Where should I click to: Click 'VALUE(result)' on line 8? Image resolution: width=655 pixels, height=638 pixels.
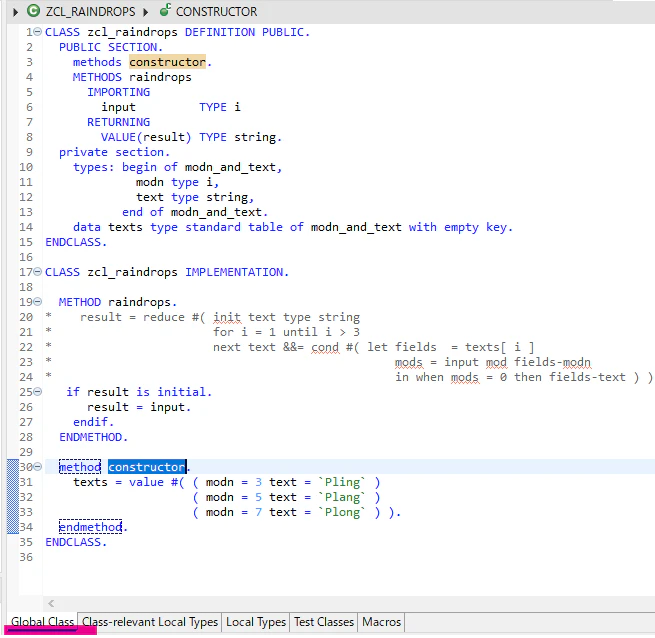[146, 137]
